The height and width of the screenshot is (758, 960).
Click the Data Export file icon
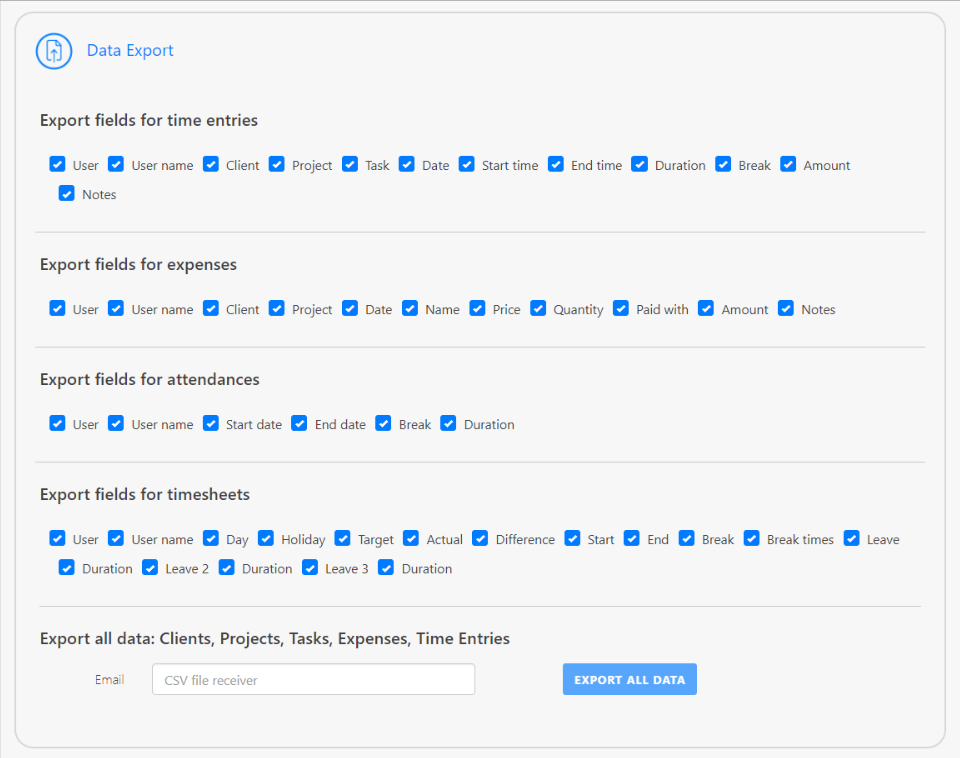pos(54,51)
